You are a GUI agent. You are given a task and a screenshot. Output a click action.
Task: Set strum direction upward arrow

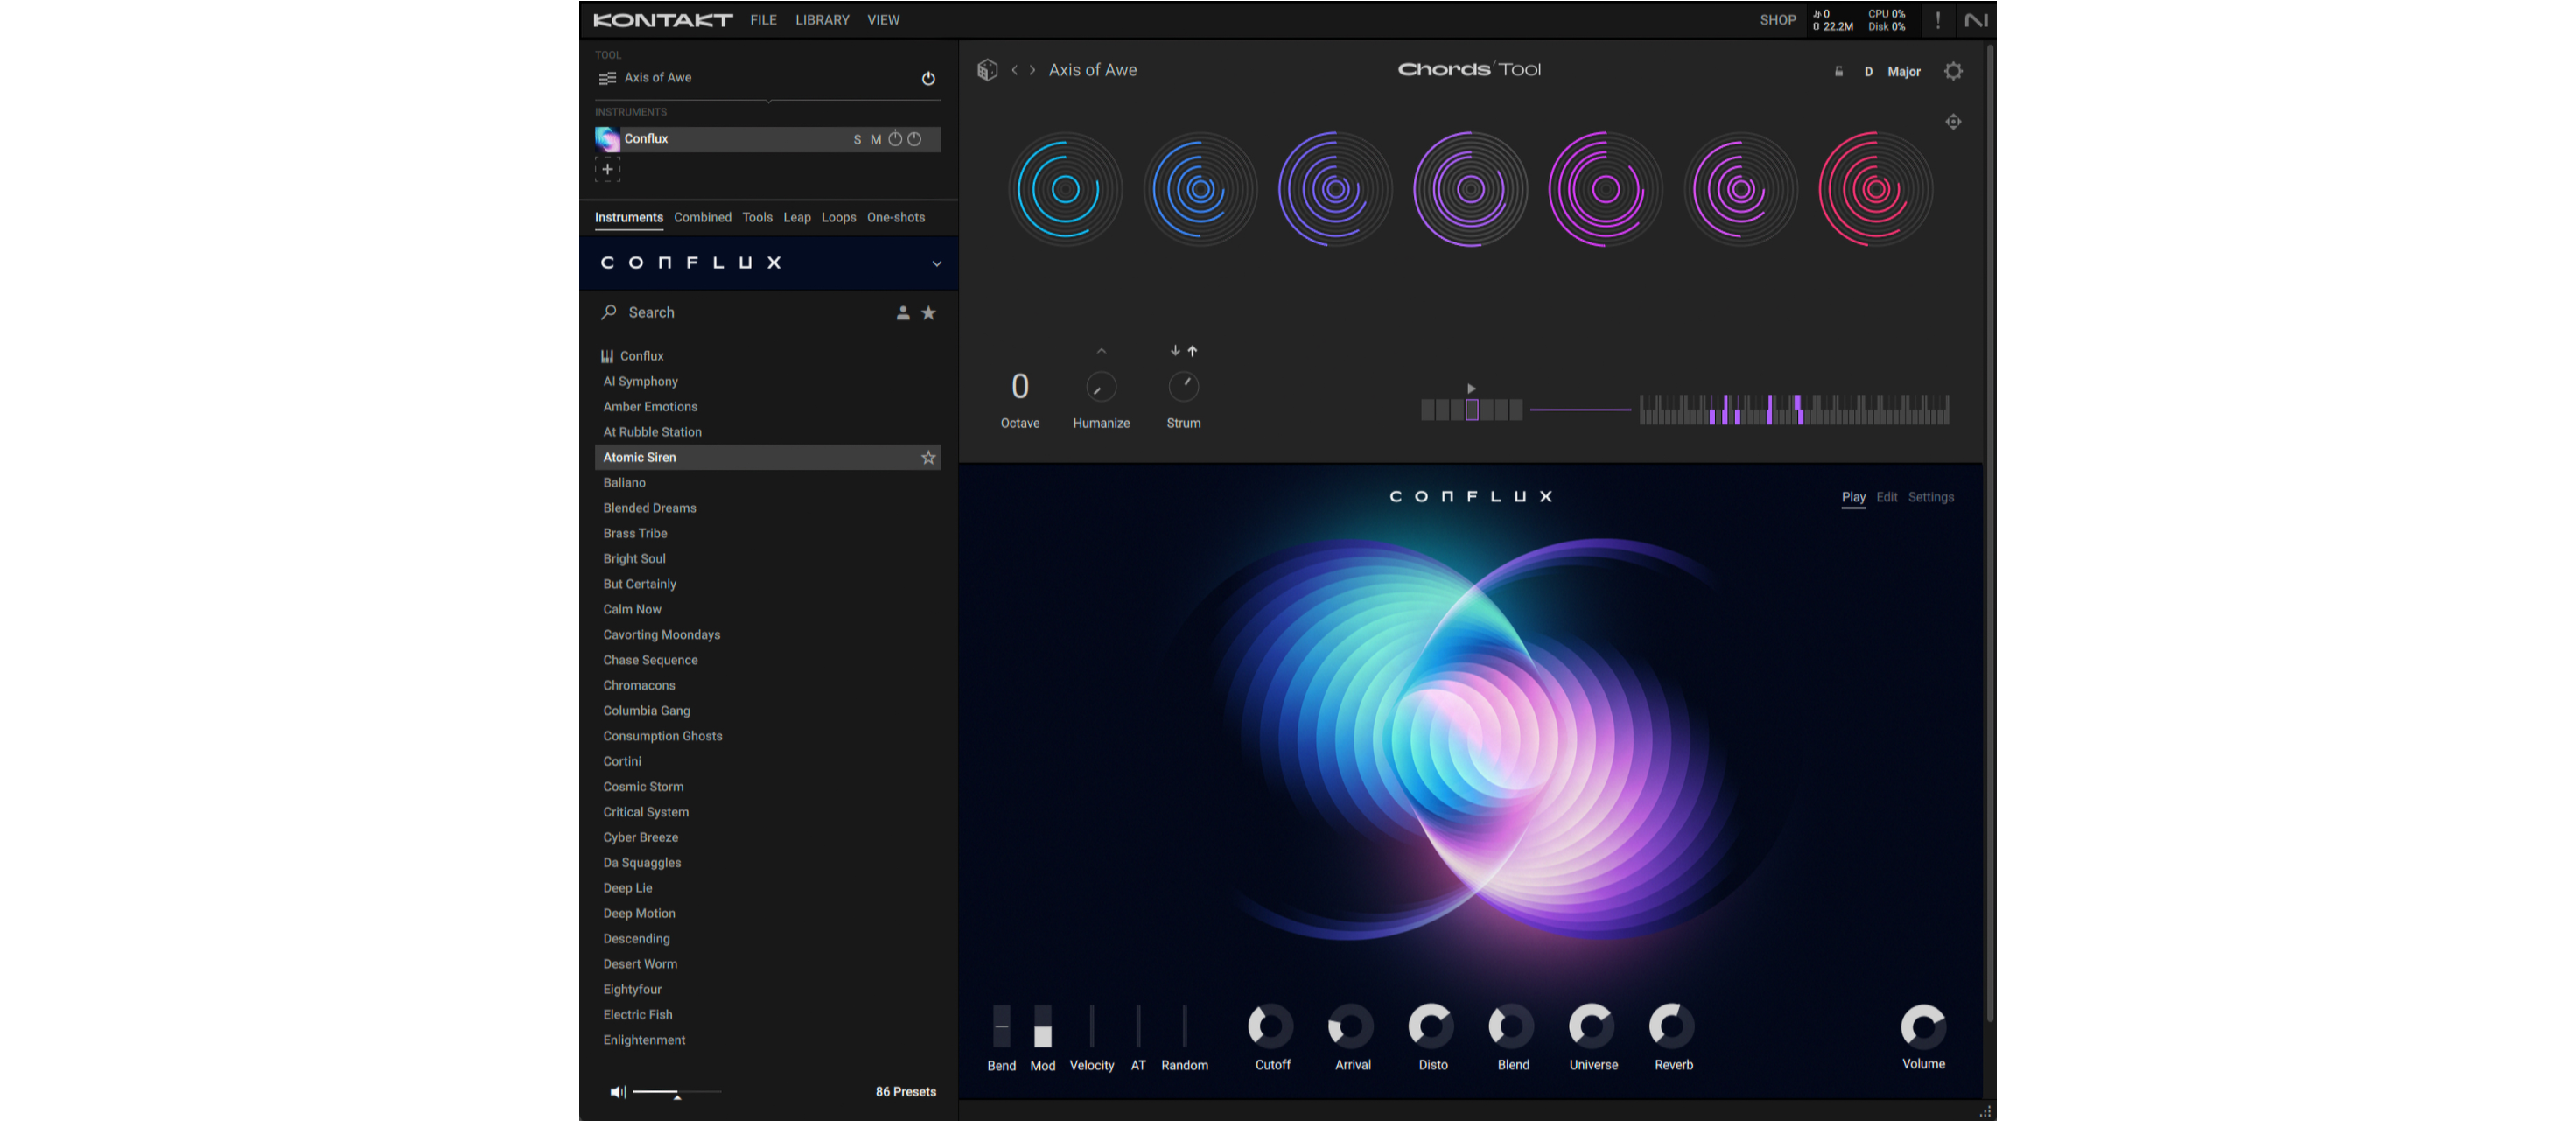(x=1192, y=351)
